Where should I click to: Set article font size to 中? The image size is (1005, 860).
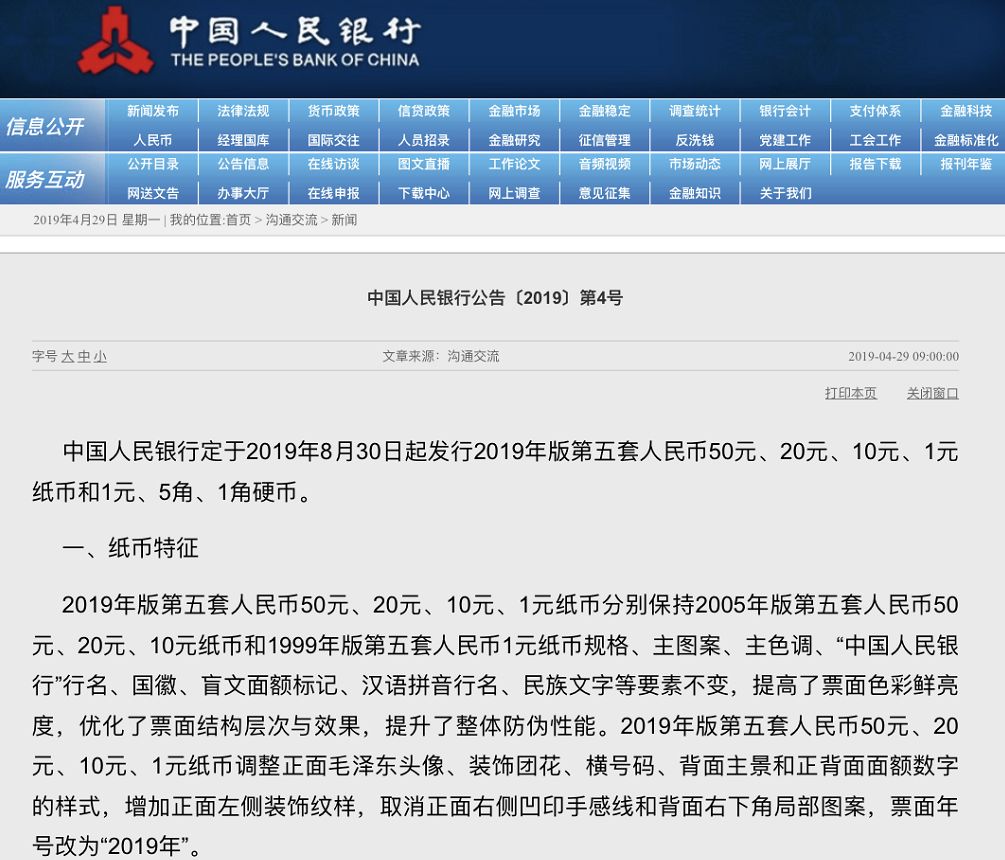83,354
